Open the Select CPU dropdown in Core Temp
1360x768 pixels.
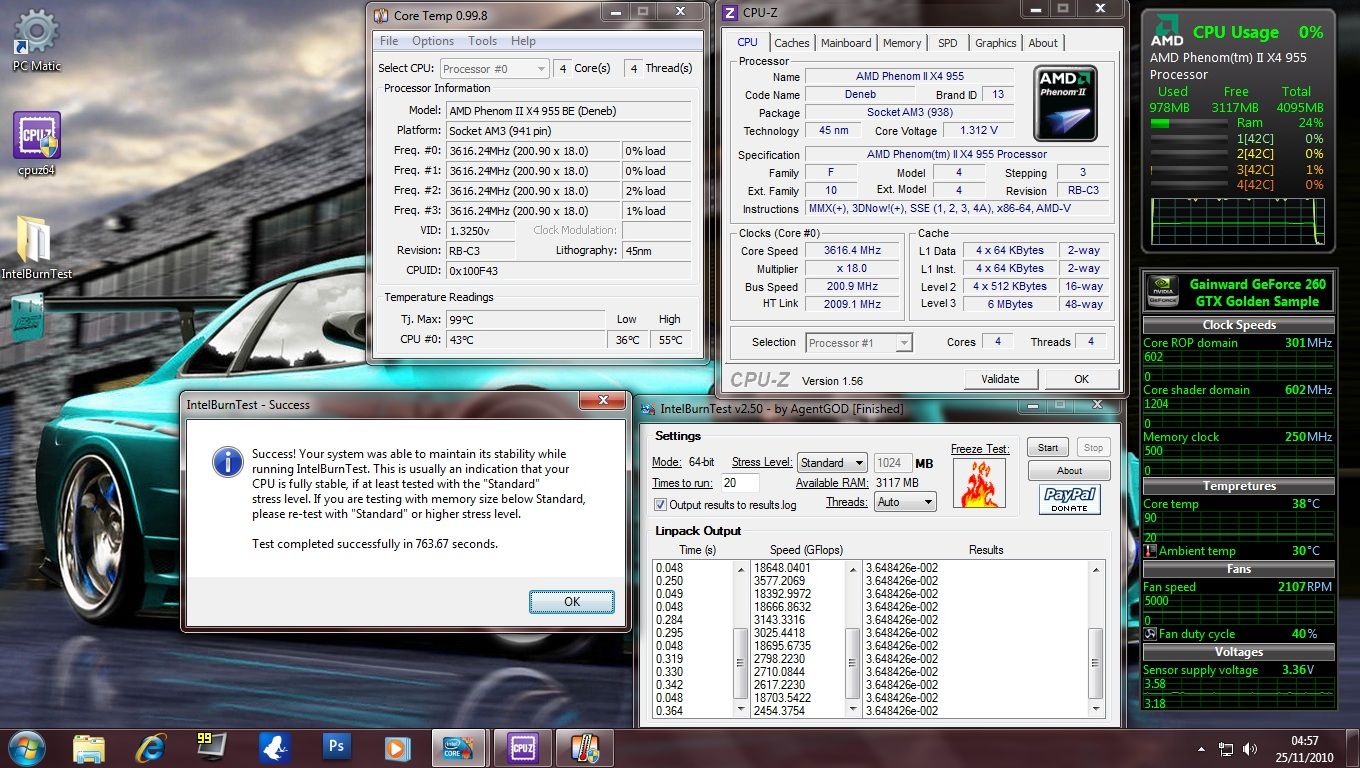click(x=494, y=68)
